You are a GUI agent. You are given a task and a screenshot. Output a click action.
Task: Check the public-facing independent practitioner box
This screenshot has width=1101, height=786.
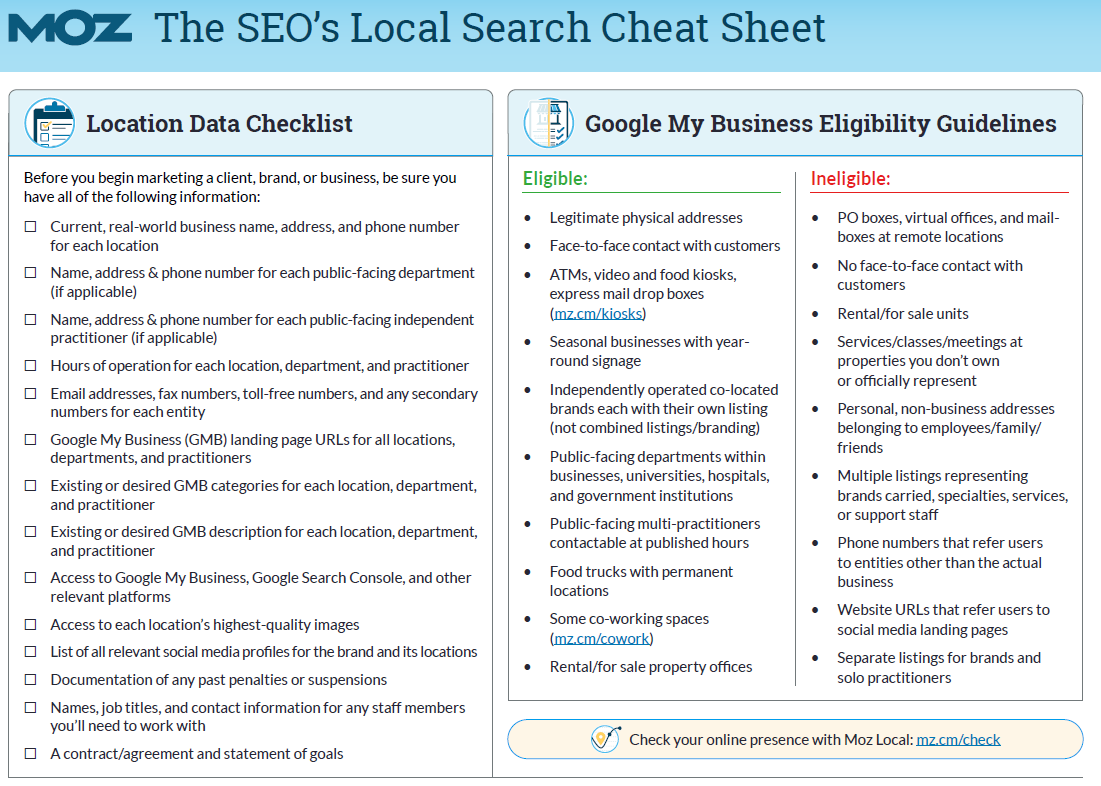(31, 320)
